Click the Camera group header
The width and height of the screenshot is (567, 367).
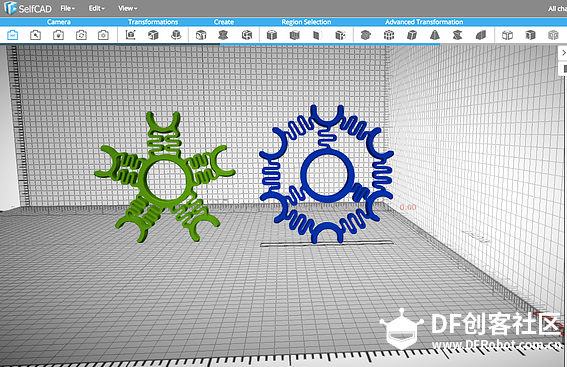tap(58, 22)
